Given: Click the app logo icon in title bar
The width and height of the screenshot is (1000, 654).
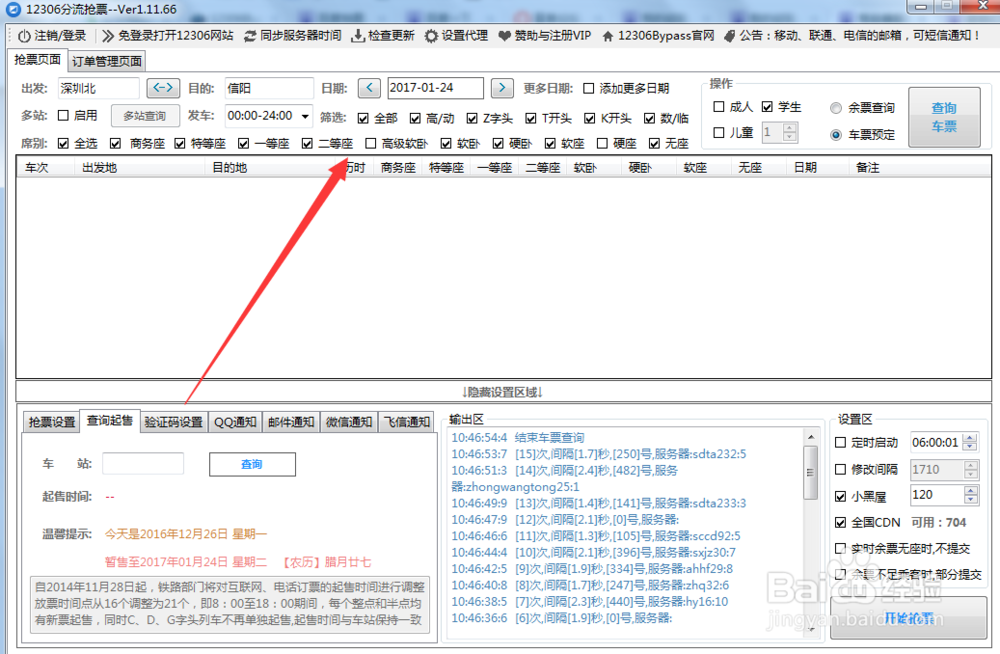Looking at the screenshot, I should click(x=13, y=9).
